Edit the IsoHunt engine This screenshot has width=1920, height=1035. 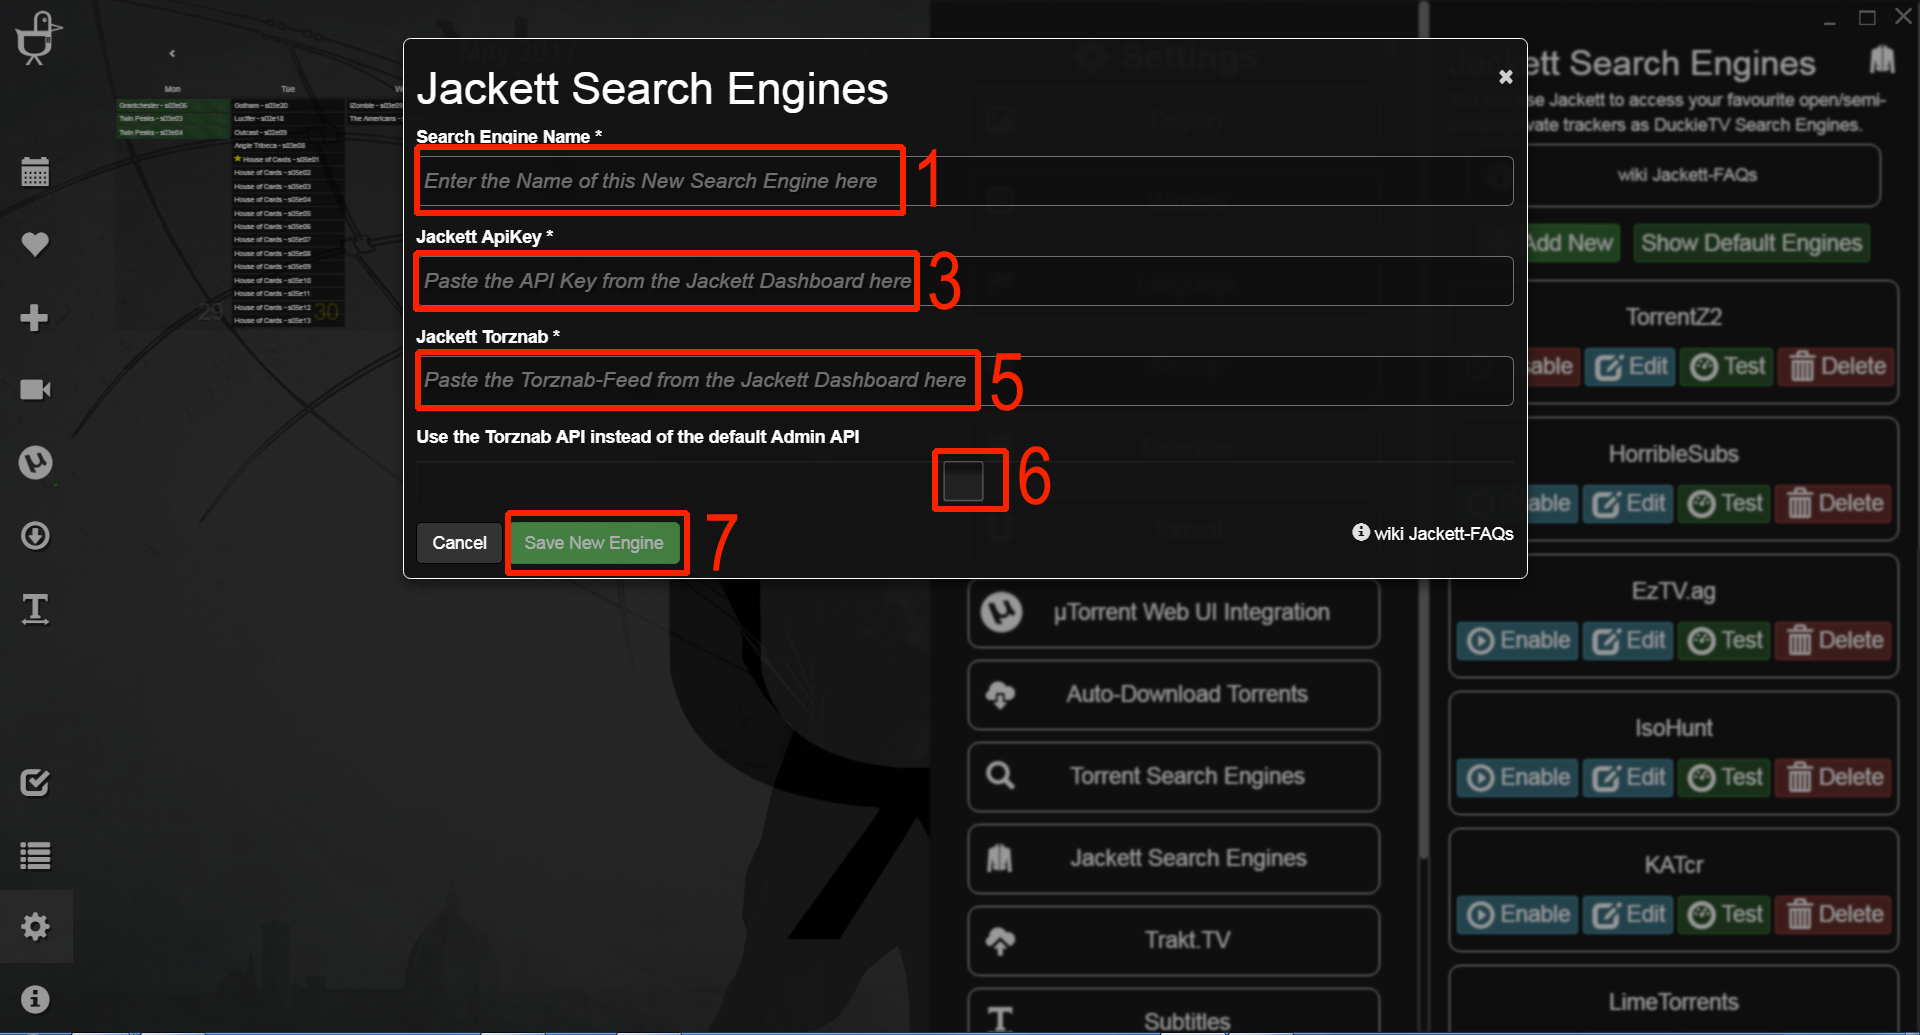click(x=1628, y=778)
